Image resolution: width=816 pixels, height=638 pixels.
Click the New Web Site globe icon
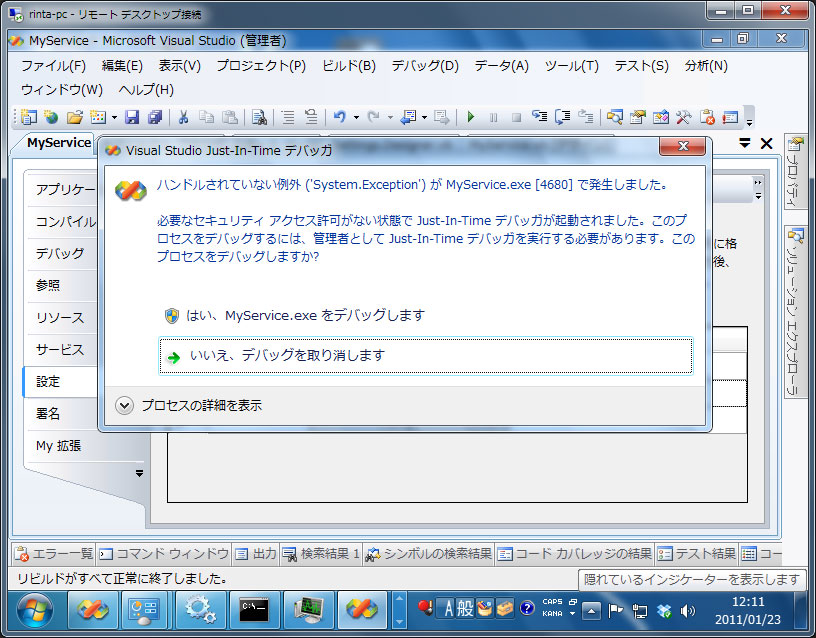coord(51,117)
